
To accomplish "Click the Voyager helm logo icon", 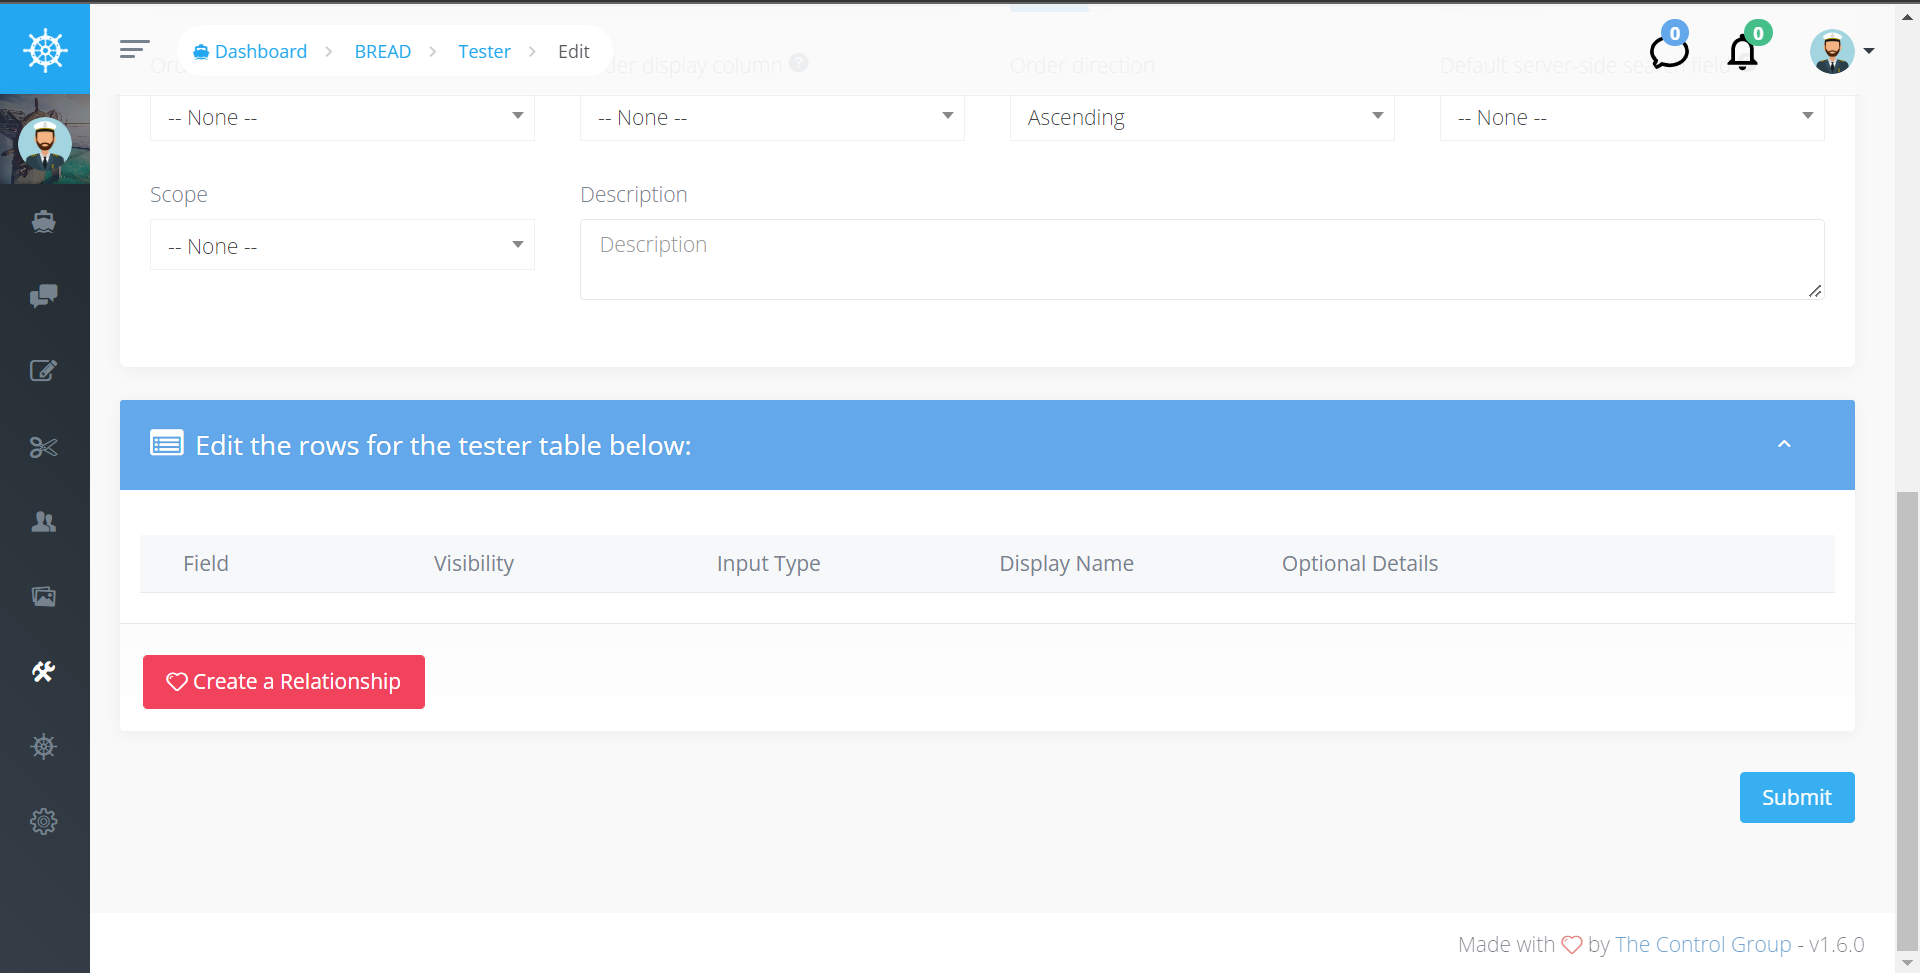I will pyautogui.click(x=45, y=49).
